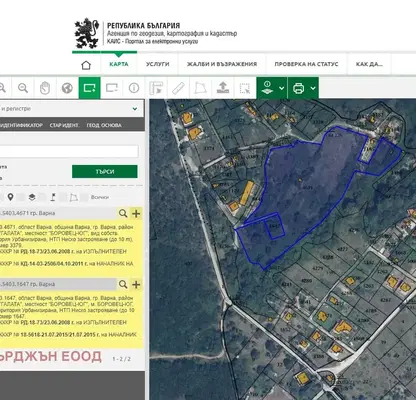Screen dimensions: 416x400
Task: Toggle the active add-to-selection rectangle tool
Action: (89, 88)
